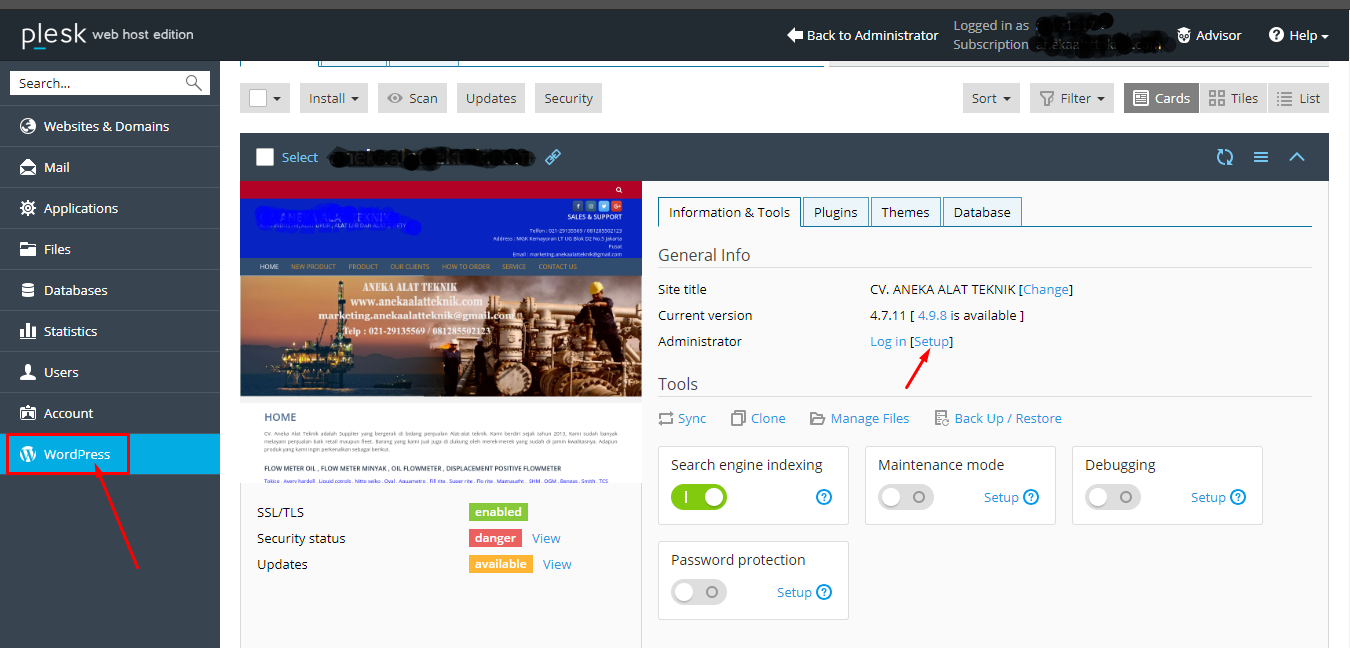This screenshot has height=648, width=1350.
Task: Select WordPress in sidebar
Action: pos(110,454)
